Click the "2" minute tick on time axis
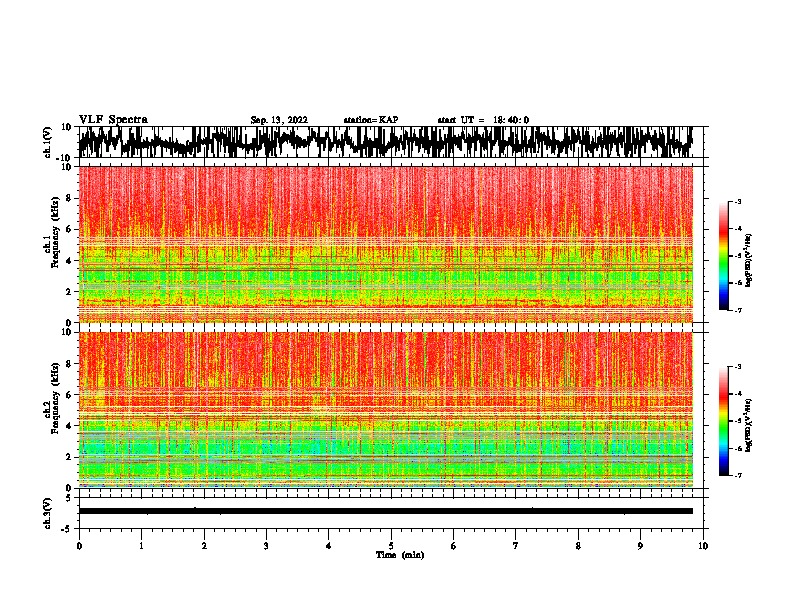 [x=204, y=546]
